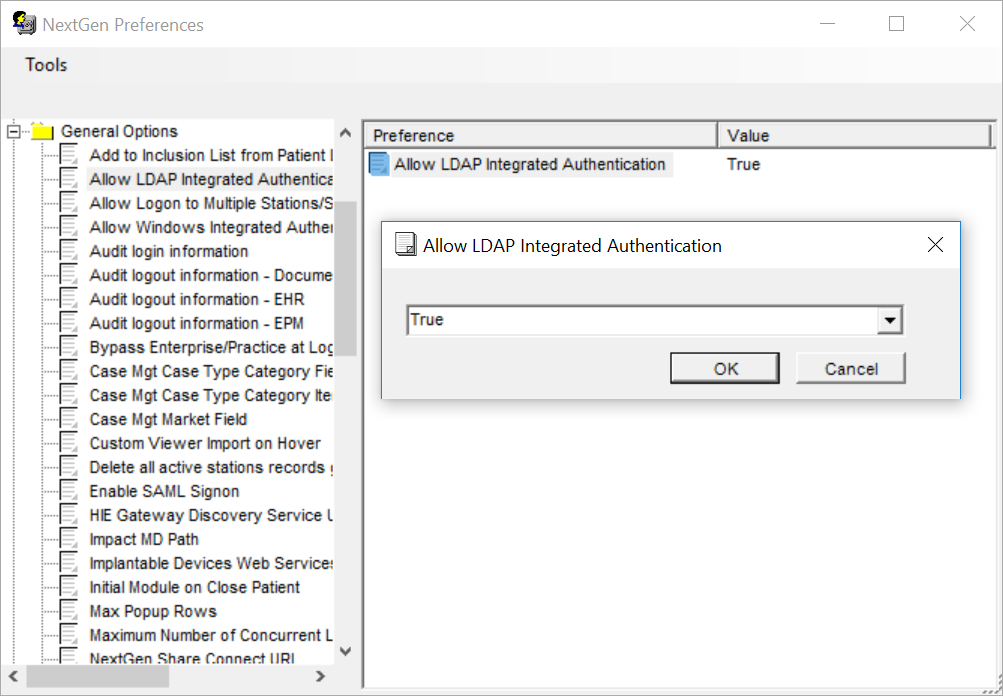Select Case Mgt Case Type Category Field
This screenshot has width=1003, height=696.
coord(211,371)
